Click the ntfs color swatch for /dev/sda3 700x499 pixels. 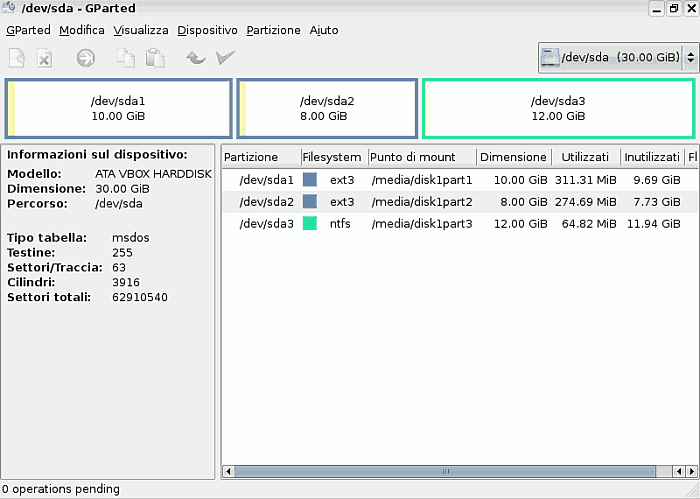click(310, 223)
